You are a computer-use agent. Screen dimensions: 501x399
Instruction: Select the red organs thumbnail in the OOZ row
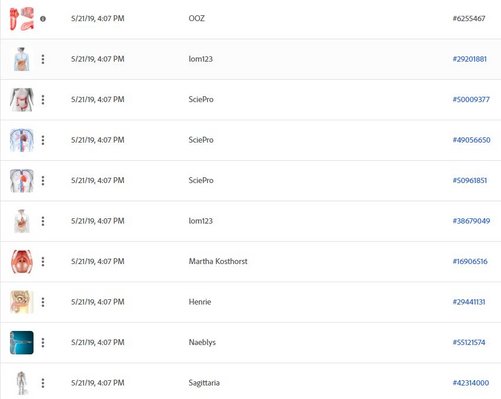22,19
